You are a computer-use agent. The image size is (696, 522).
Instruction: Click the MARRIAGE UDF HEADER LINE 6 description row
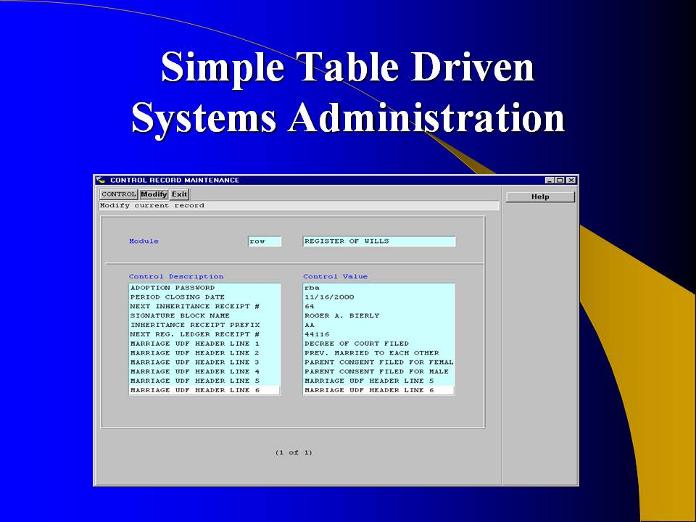coord(203,390)
